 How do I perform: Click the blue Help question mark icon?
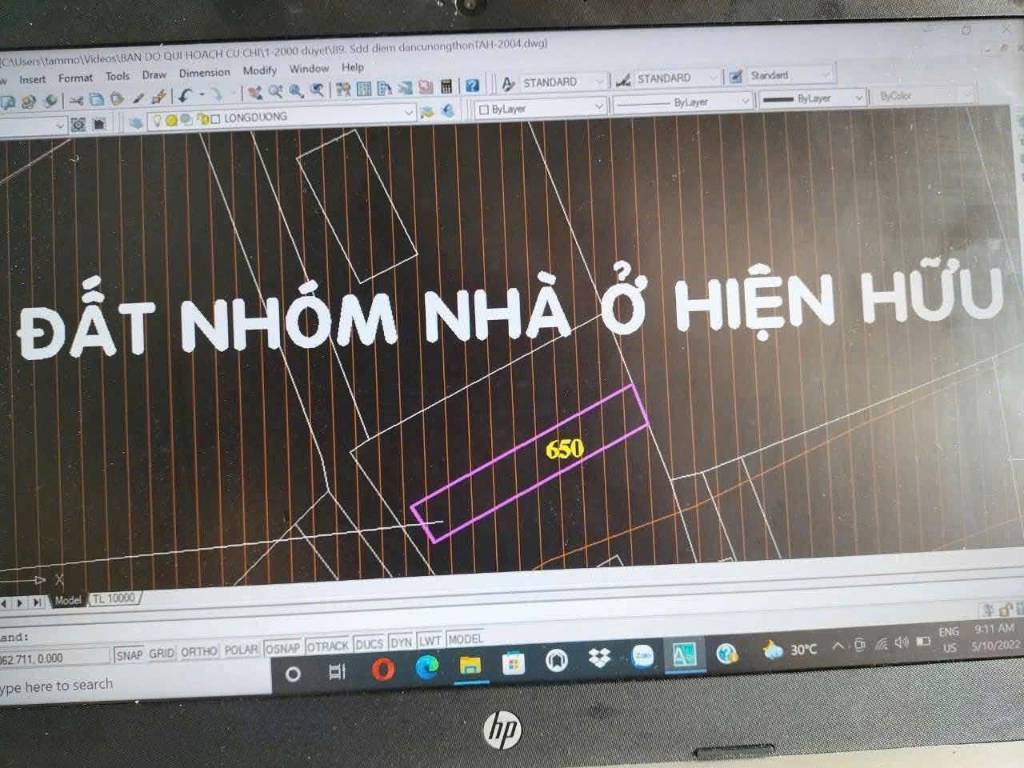click(x=472, y=86)
